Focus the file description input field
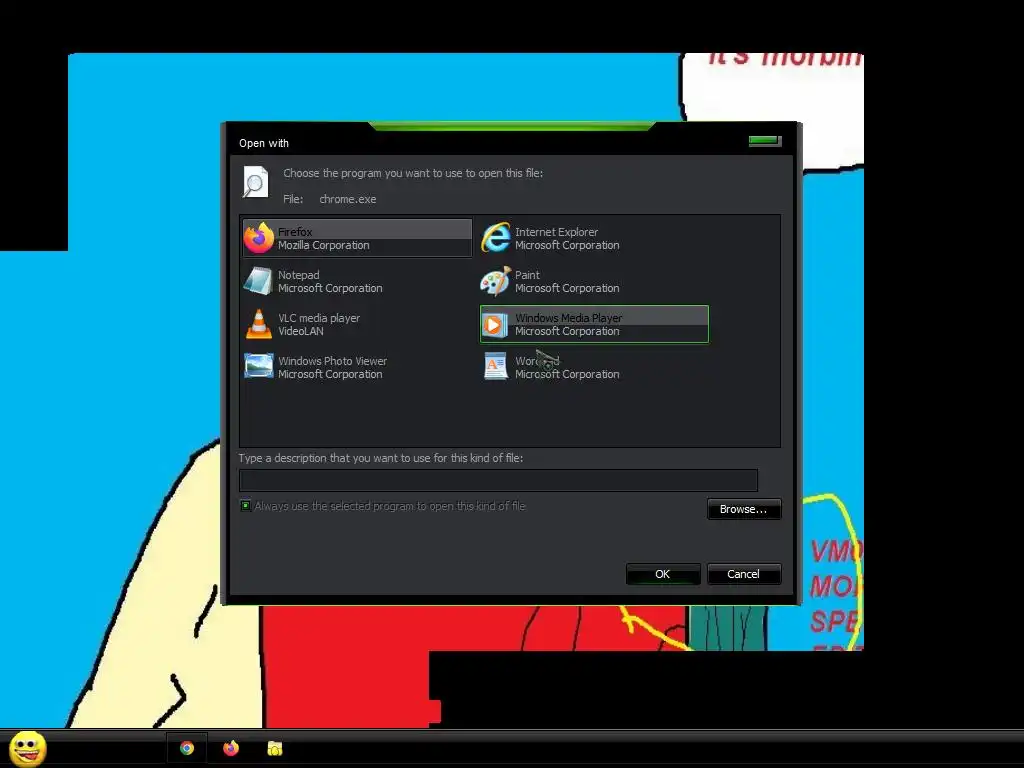1024x768 pixels. 498,480
